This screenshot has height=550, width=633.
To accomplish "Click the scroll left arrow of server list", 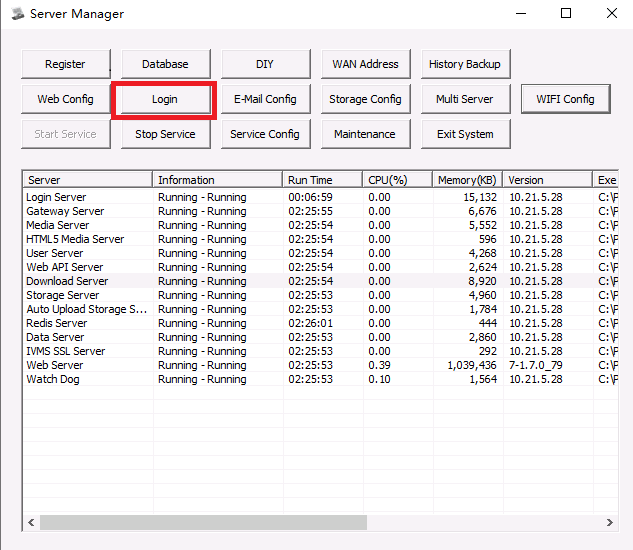I will pos(31,523).
